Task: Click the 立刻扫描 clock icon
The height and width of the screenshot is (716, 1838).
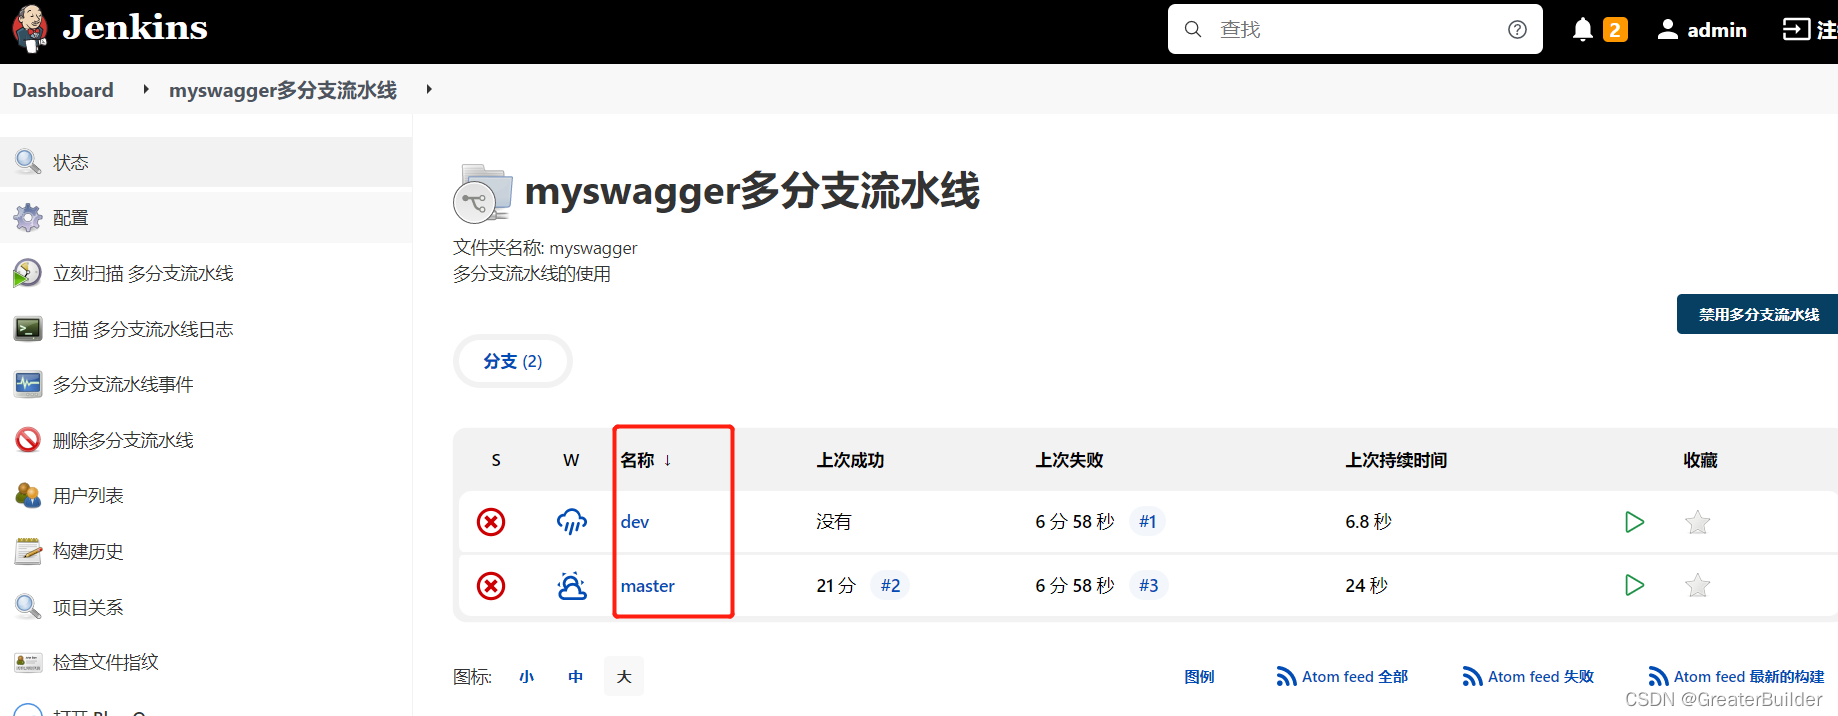Action: click(x=28, y=273)
